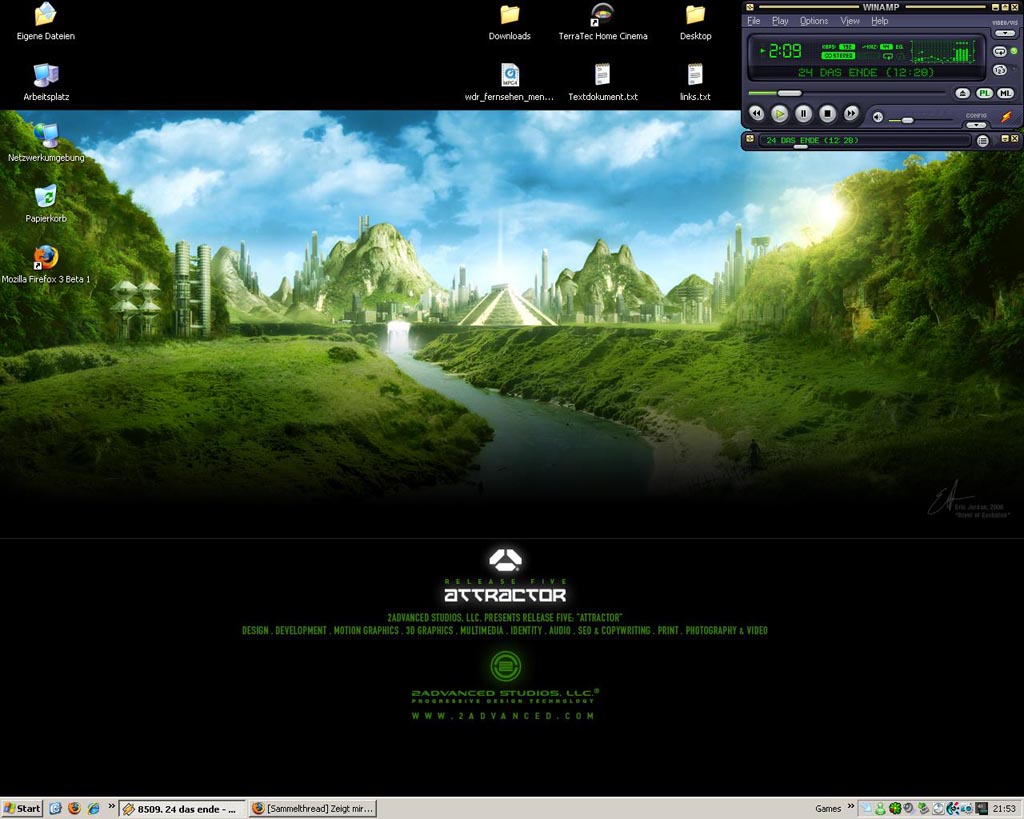1024x819 pixels.
Task: Switch to Winamp taskbar button 8509. 24 das ende
Action: tap(183, 809)
